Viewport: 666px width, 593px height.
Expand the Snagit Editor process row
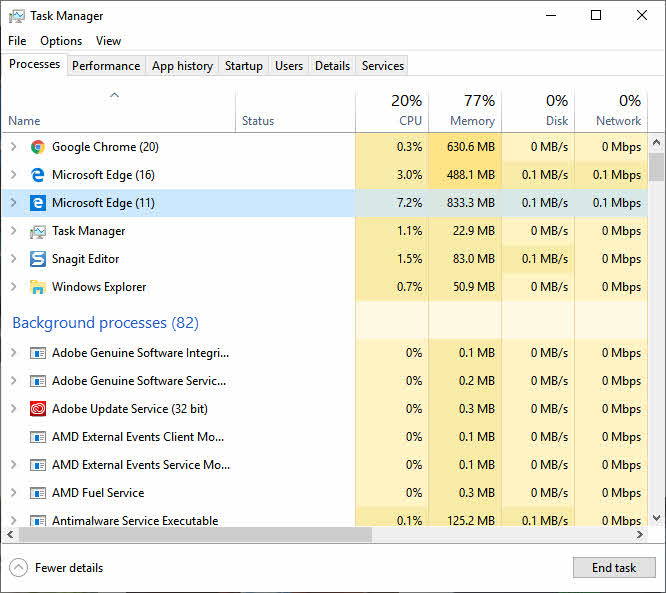[14, 259]
